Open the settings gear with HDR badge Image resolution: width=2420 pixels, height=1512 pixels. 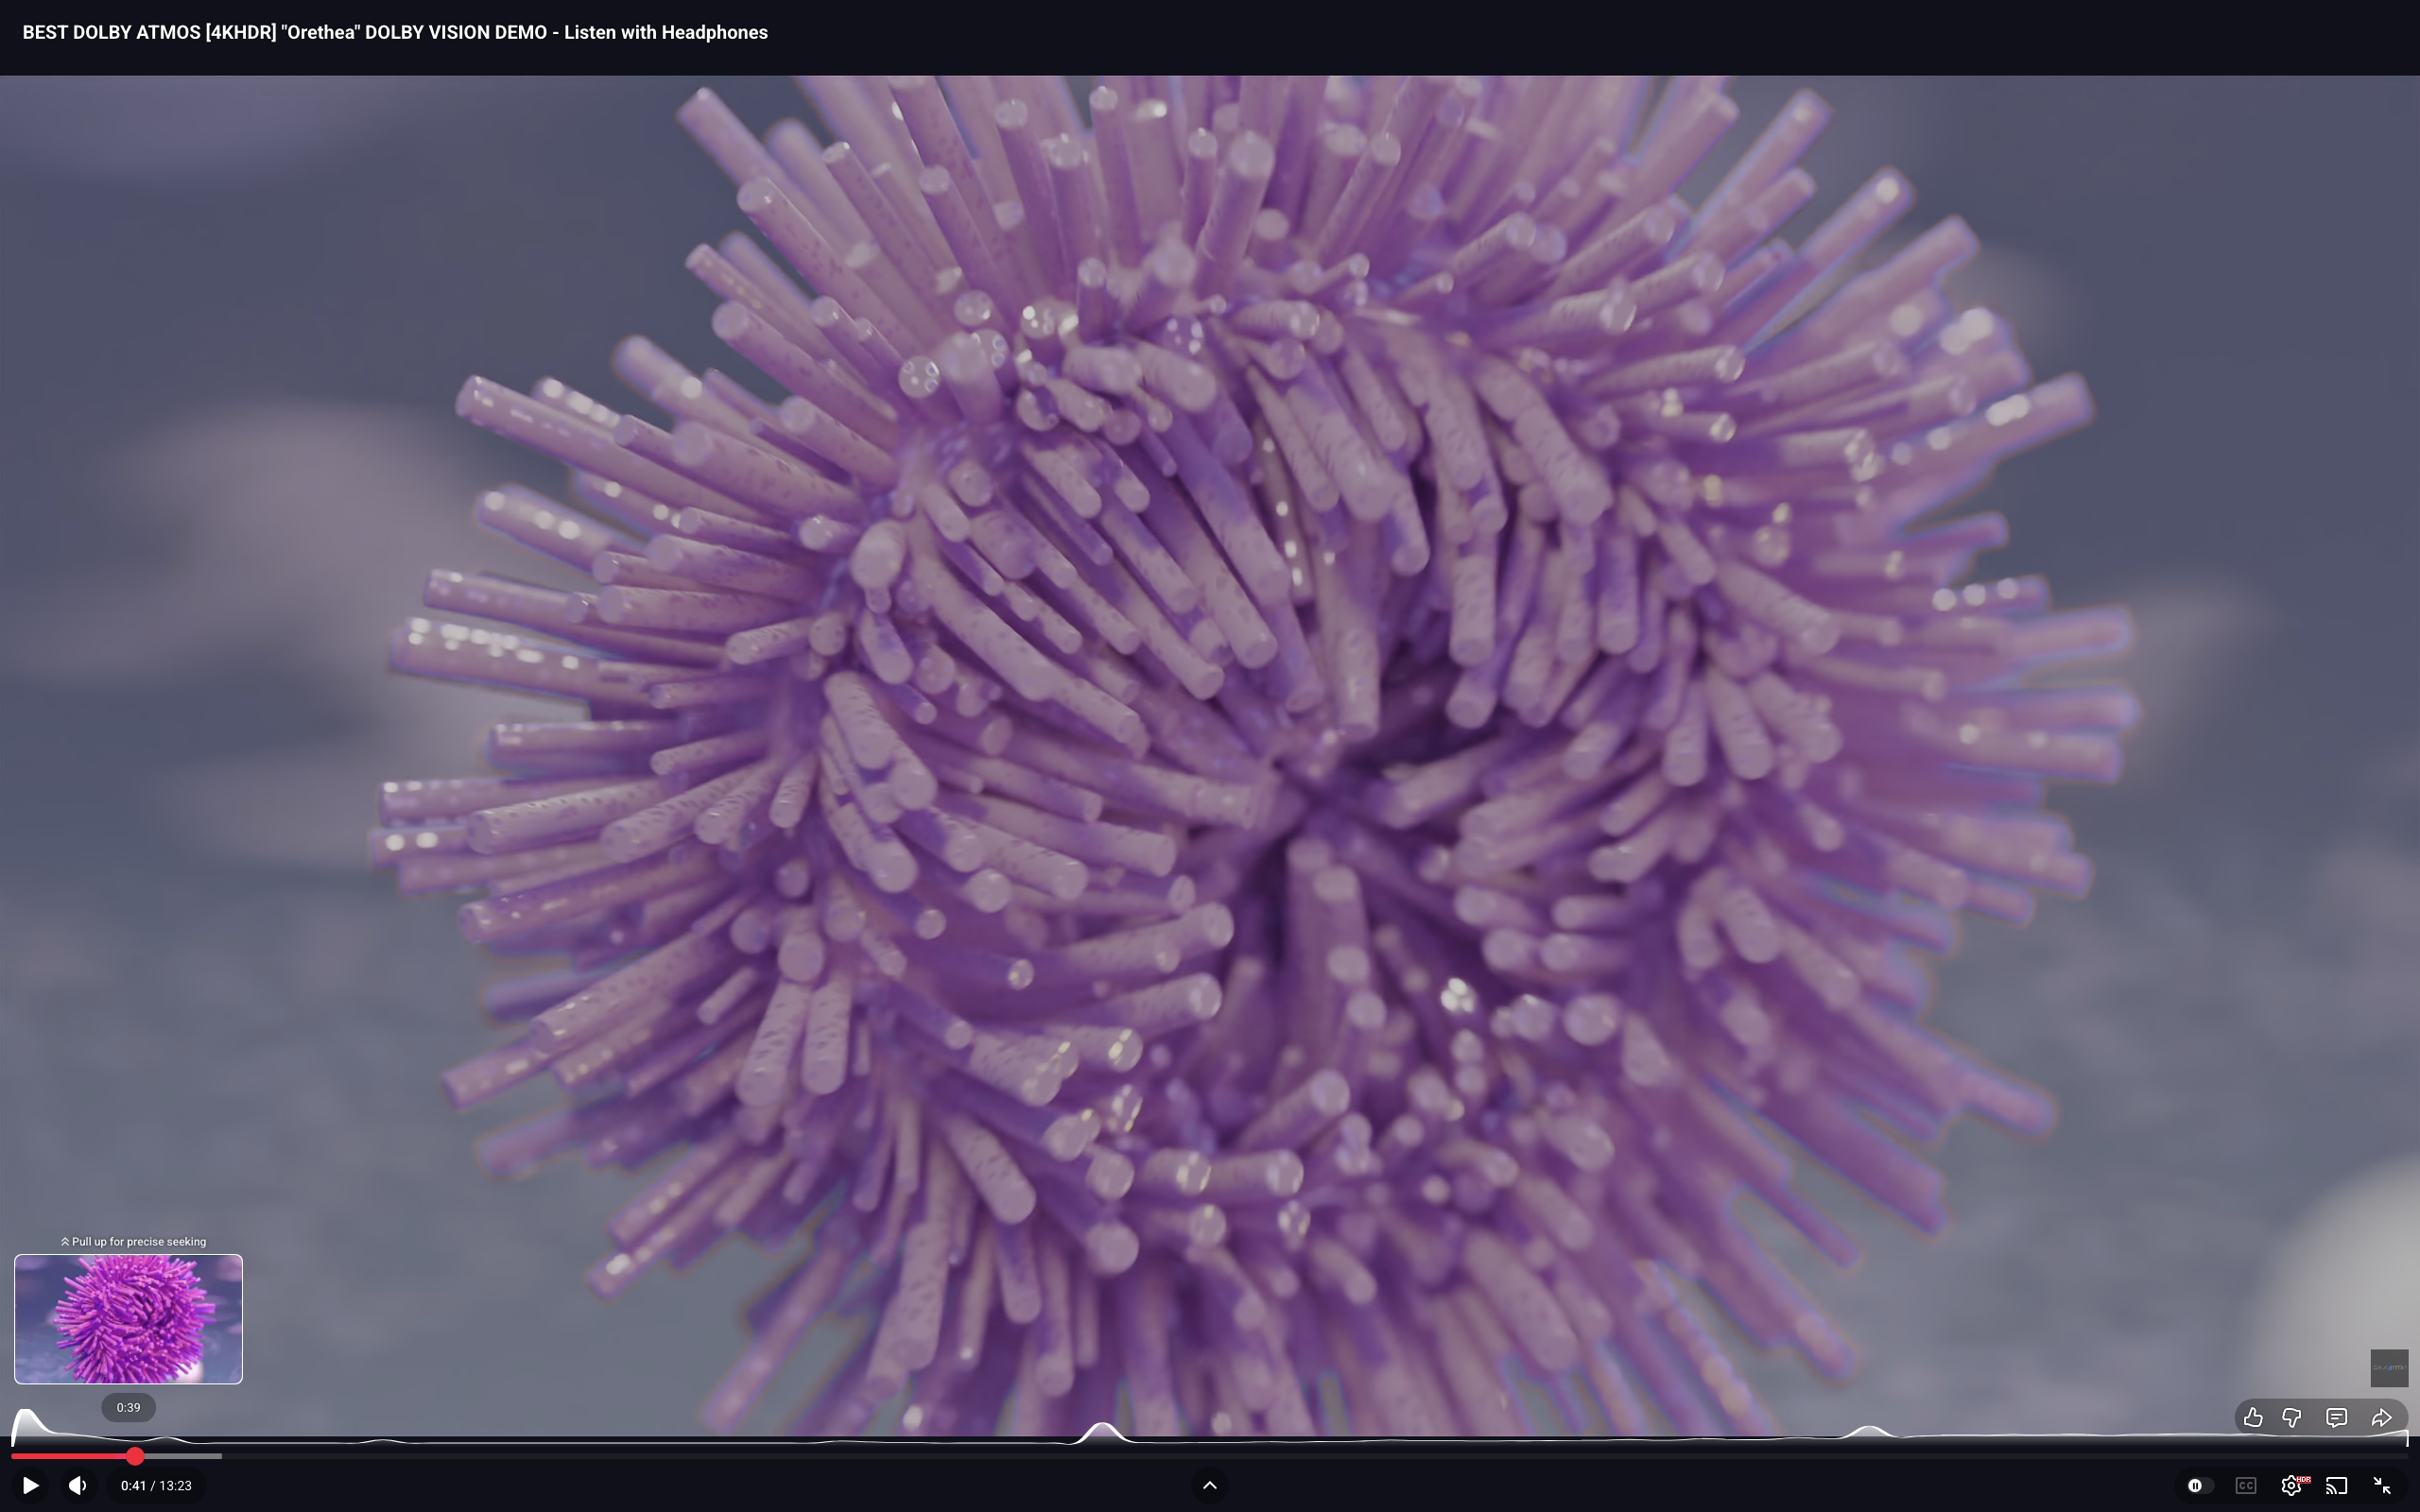point(2292,1485)
